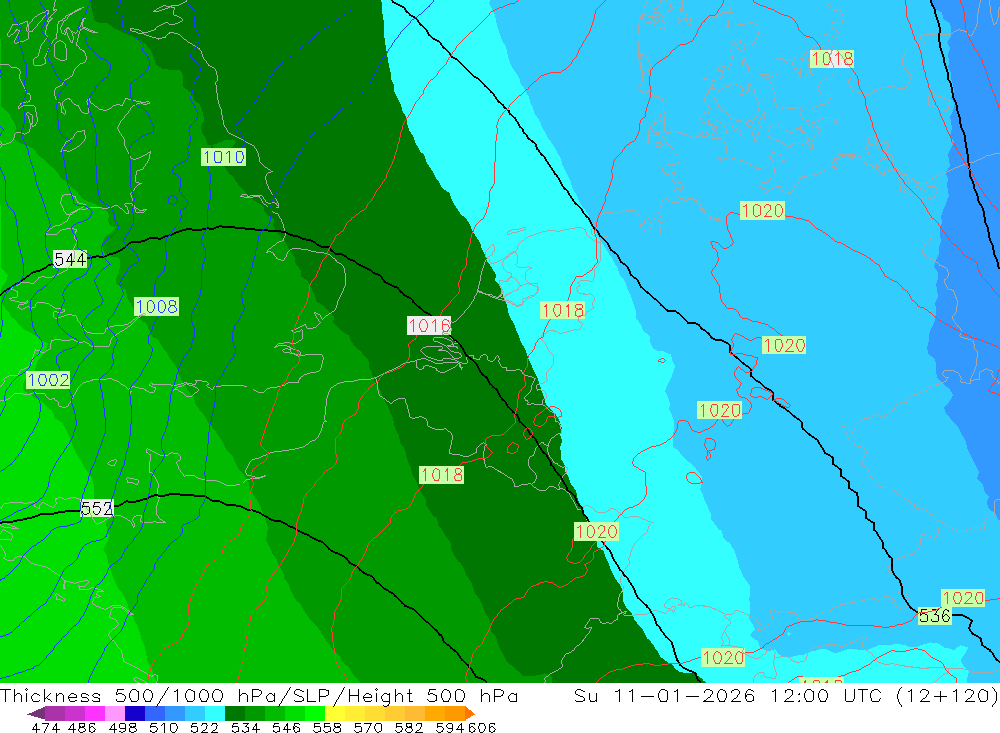Select the pure yellow legend swatch
The height and width of the screenshot is (733, 1000).
pos(335,713)
